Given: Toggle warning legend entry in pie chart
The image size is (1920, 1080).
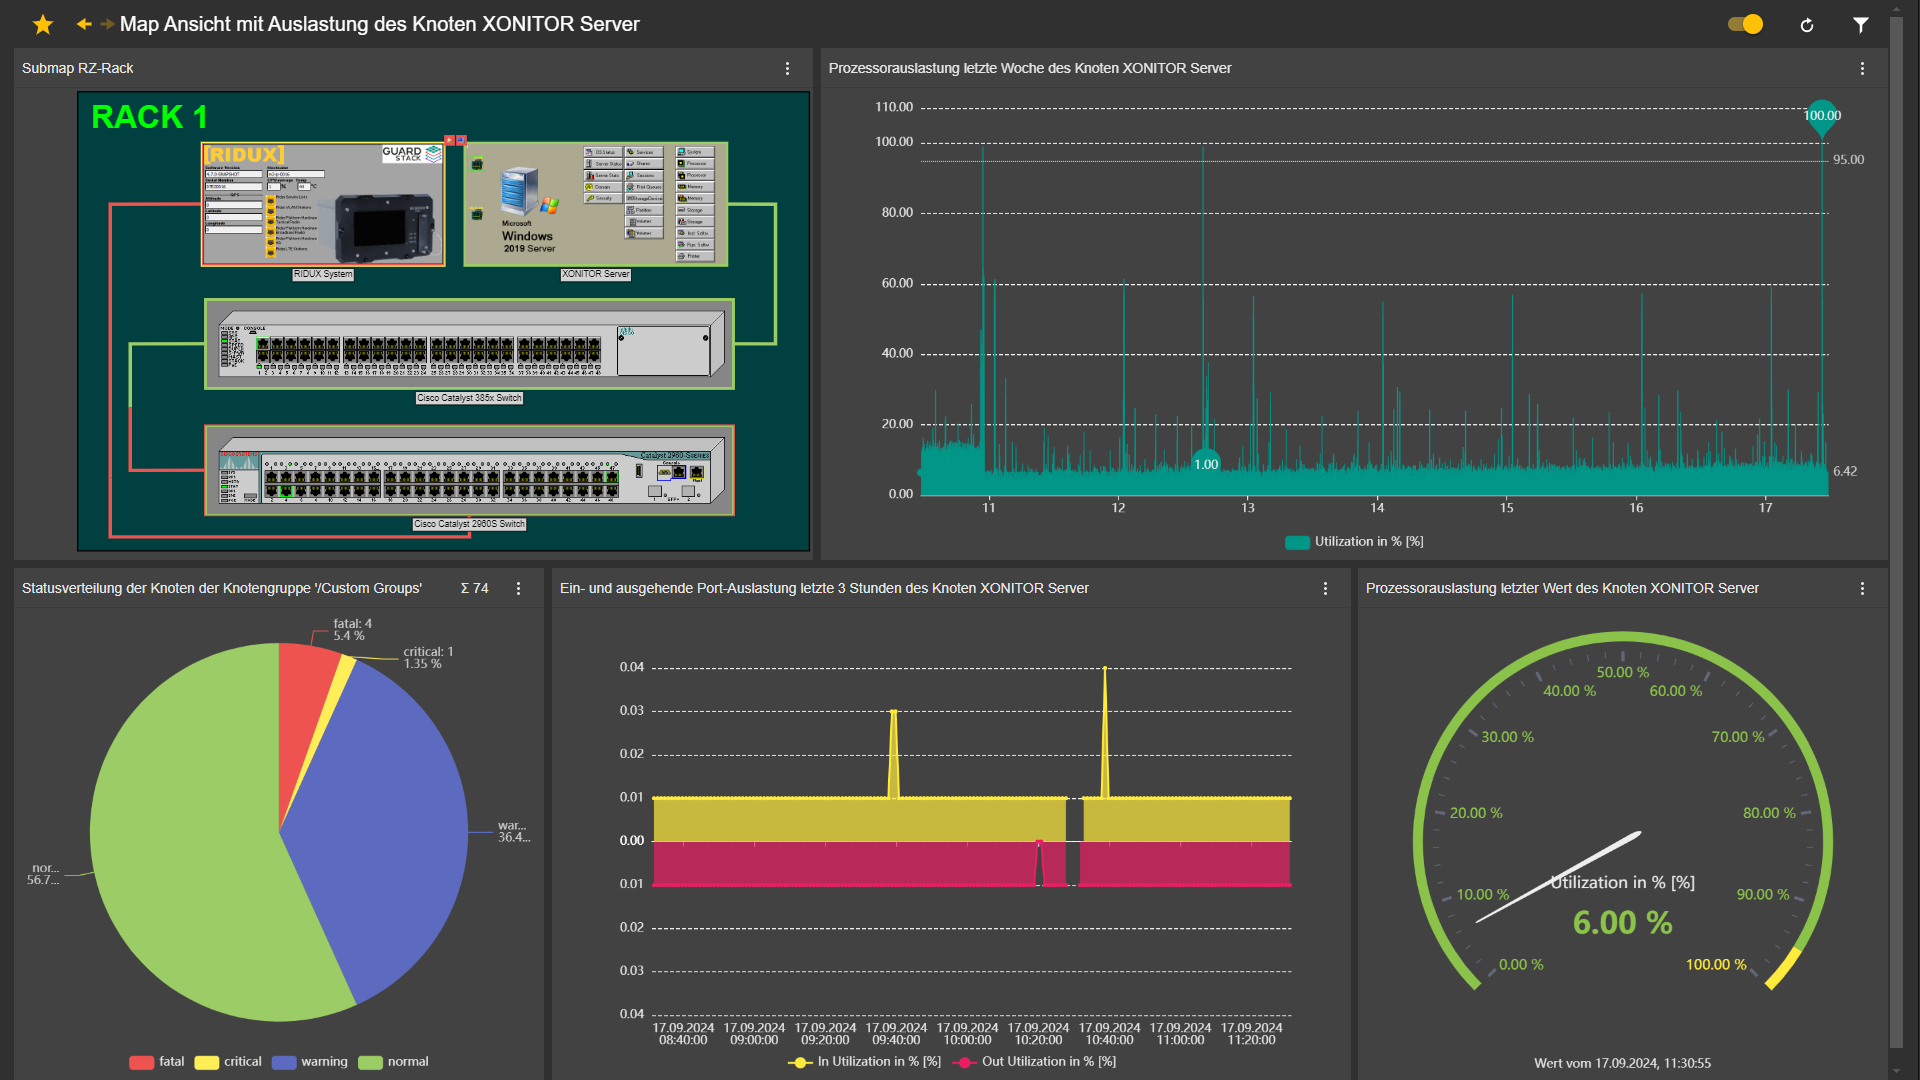Looking at the screenshot, I should 310,1062.
